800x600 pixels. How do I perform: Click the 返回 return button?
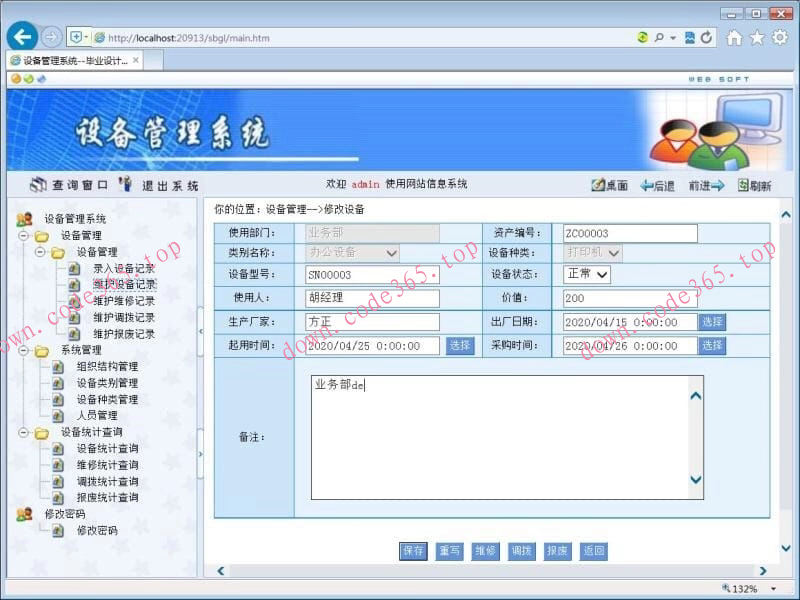594,550
